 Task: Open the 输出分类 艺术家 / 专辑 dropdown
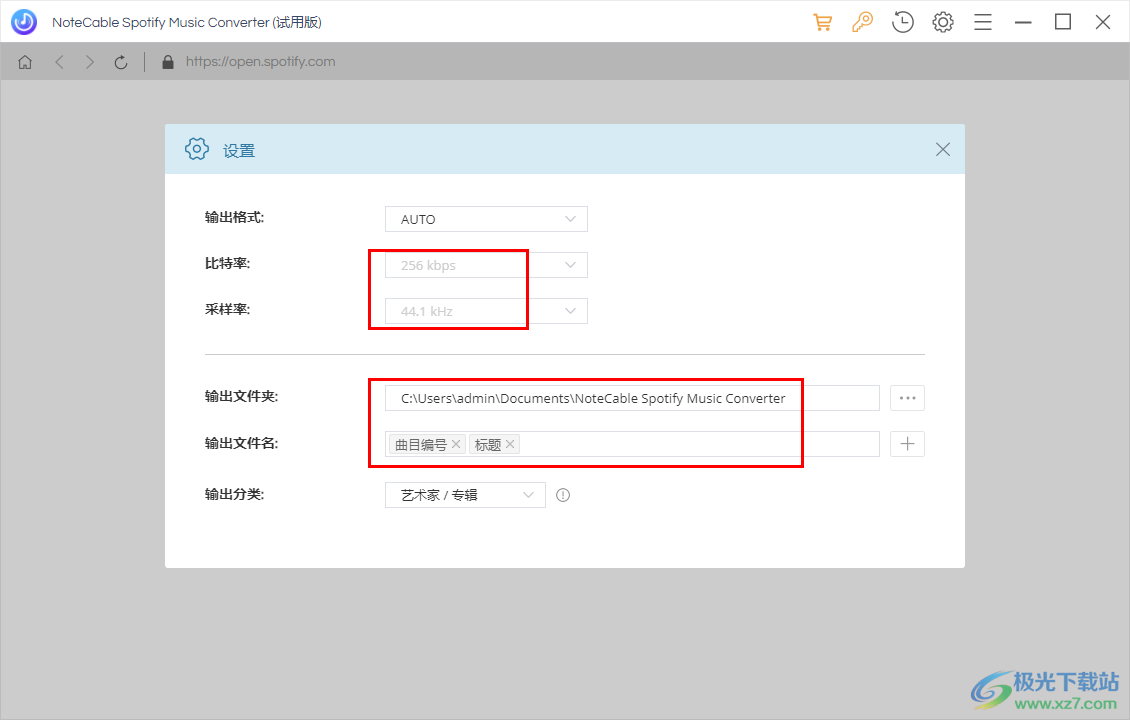[x=466, y=495]
